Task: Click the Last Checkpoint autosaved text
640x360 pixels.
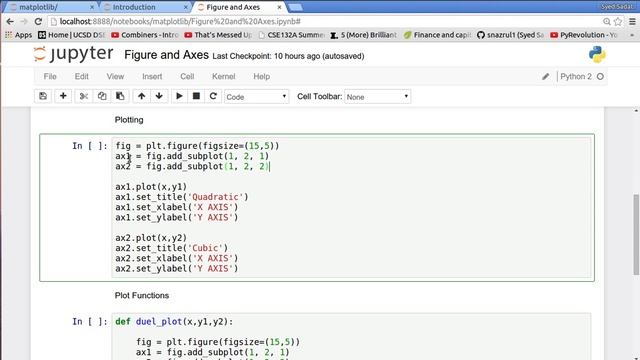Action: pyautogui.click(x=288, y=56)
